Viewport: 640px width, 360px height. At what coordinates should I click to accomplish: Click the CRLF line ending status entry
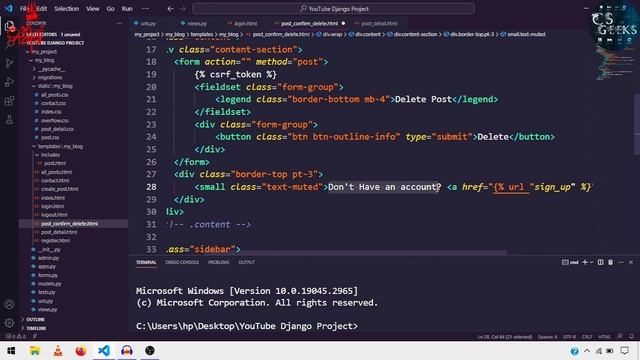pyautogui.click(x=587, y=337)
